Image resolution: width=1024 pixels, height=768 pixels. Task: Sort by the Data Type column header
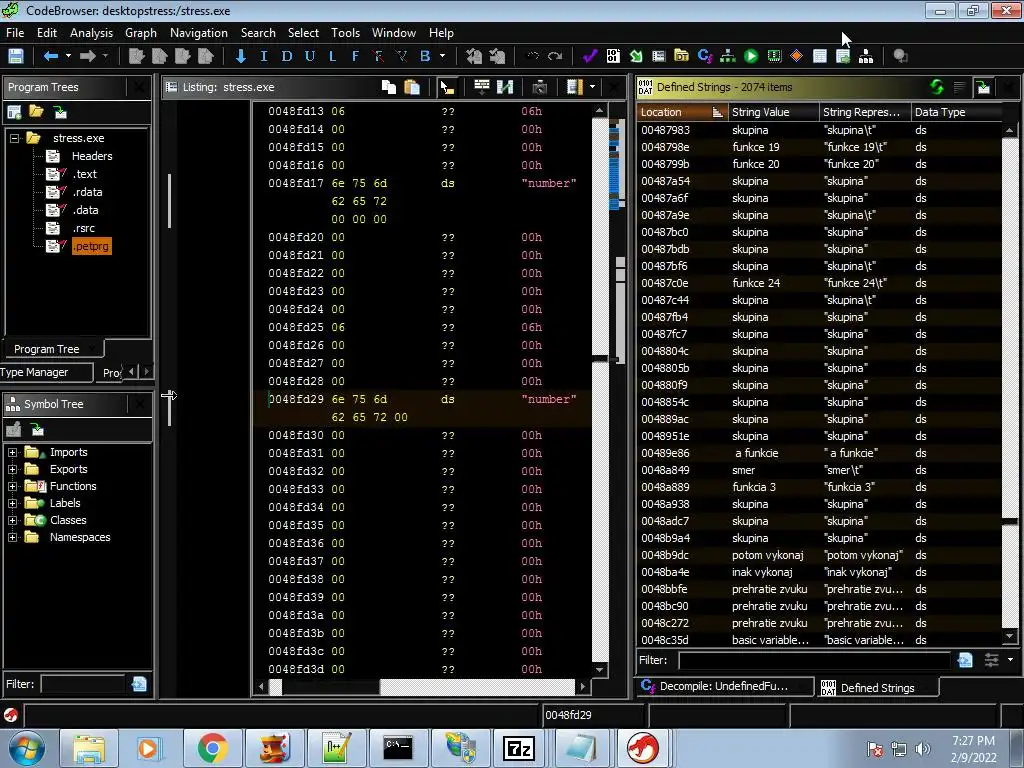pyautogui.click(x=955, y=112)
